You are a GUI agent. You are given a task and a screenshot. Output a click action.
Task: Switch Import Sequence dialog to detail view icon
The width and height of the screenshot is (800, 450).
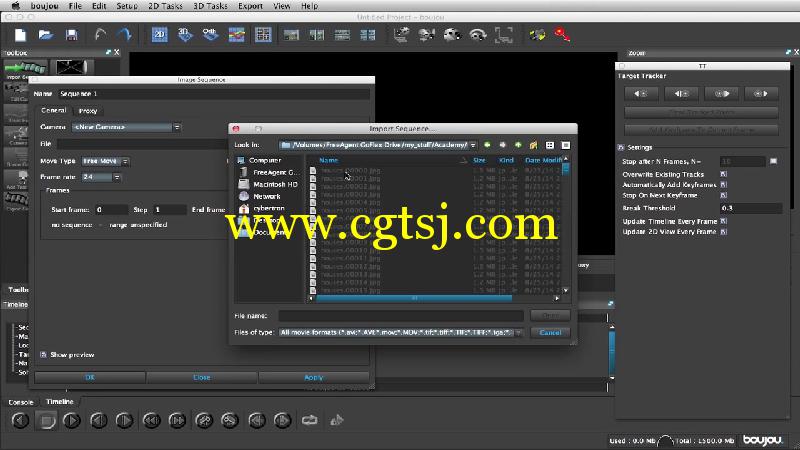click(565, 145)
